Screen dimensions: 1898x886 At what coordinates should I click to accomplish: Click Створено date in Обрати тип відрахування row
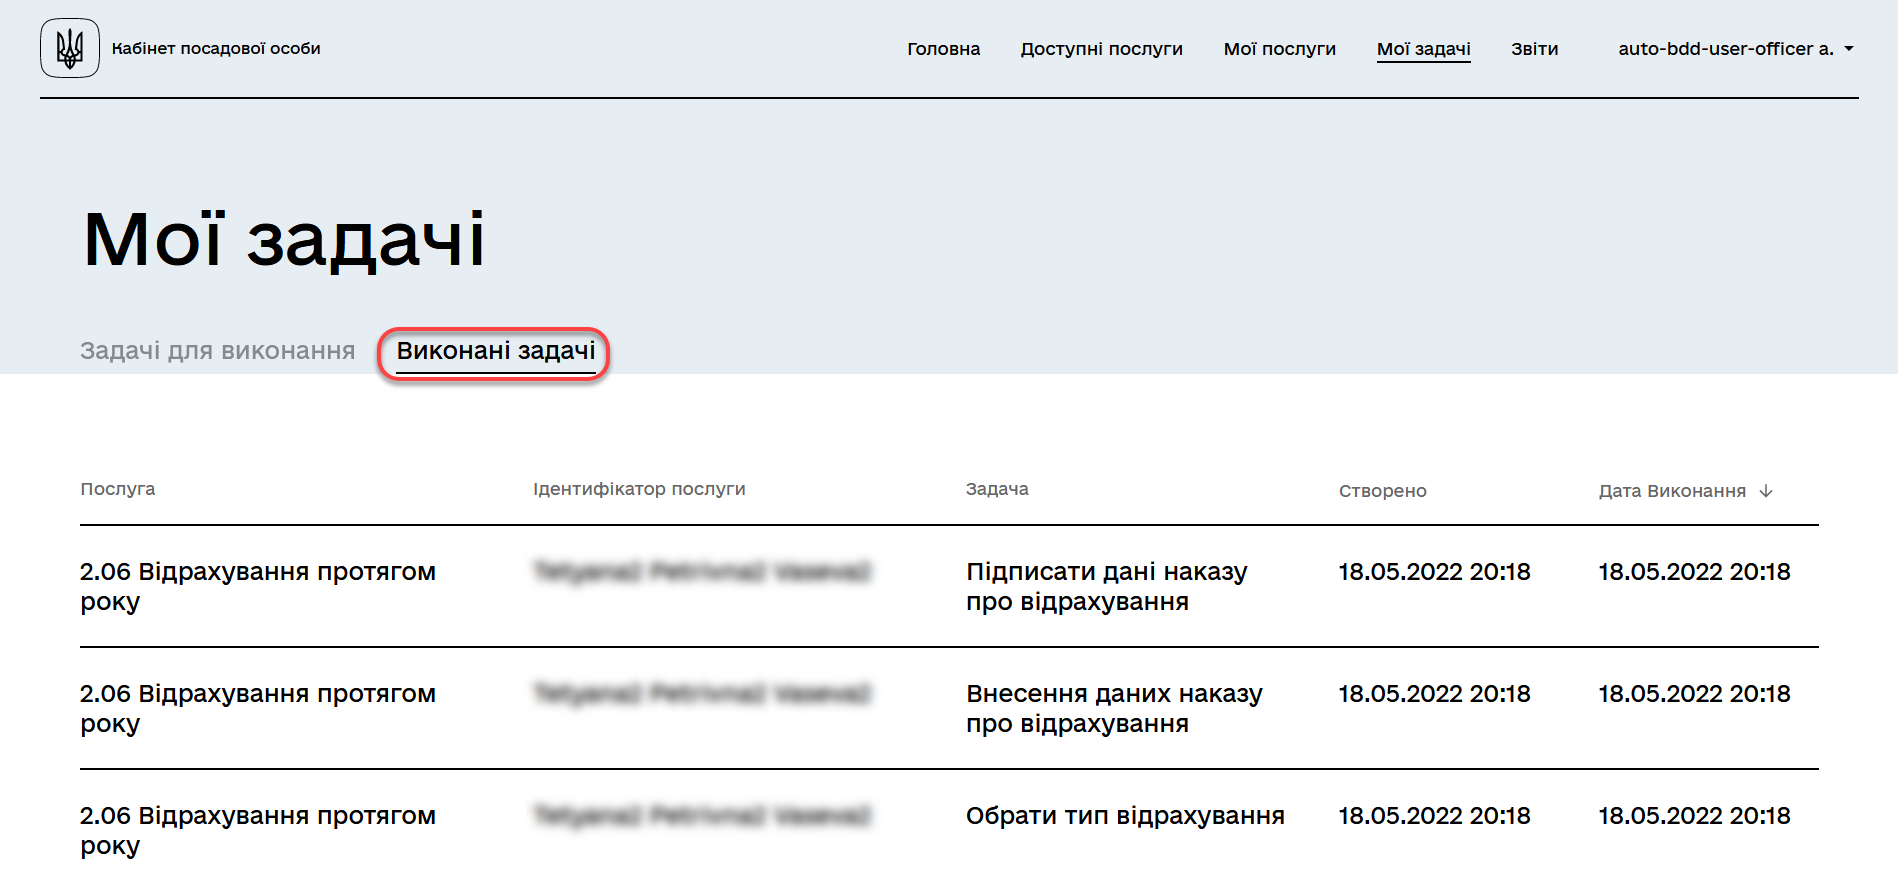click(1434, 816)
